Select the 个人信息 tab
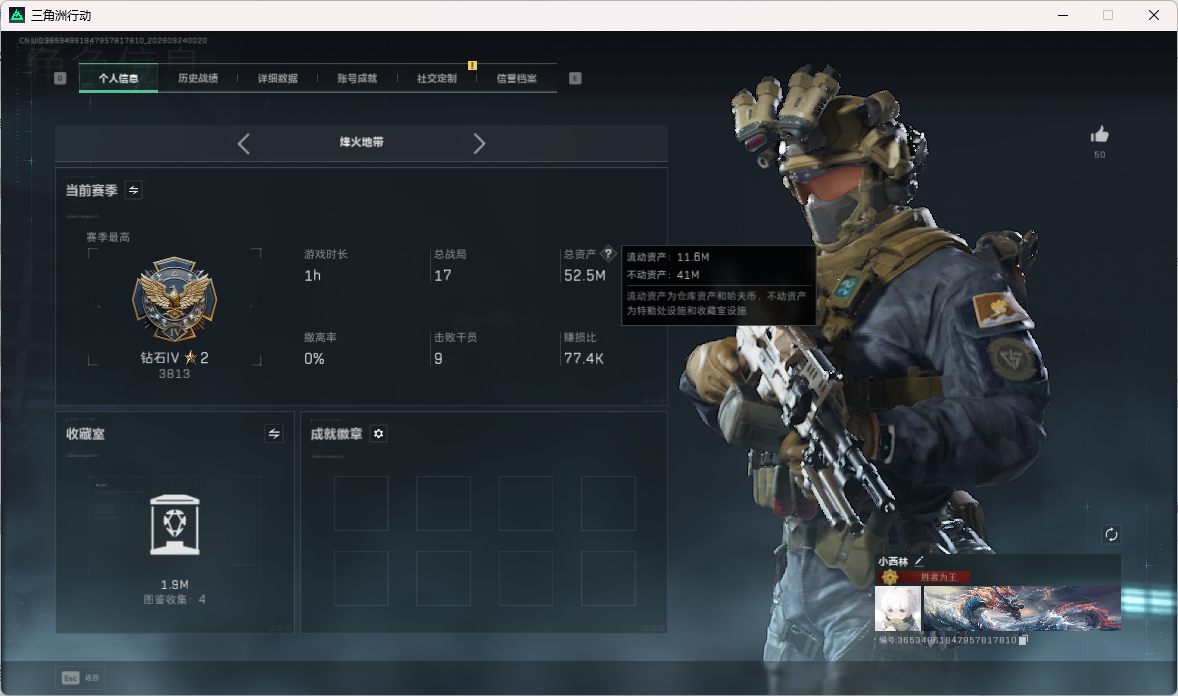This screenshot has width=1178, height=696. click(x=118, y=78)
